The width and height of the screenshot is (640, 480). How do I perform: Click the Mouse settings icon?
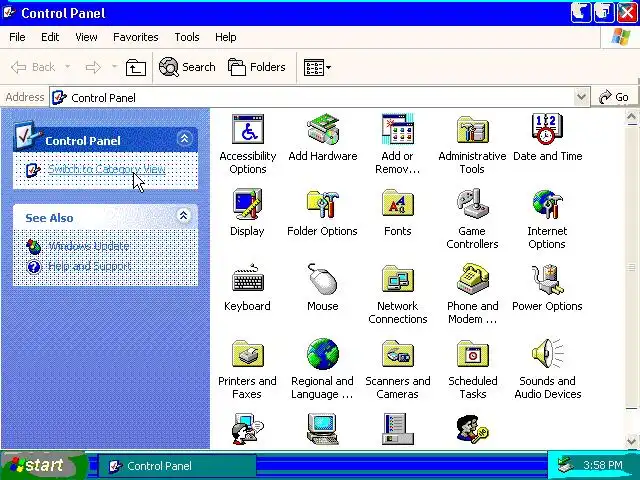tap(322, 279)
